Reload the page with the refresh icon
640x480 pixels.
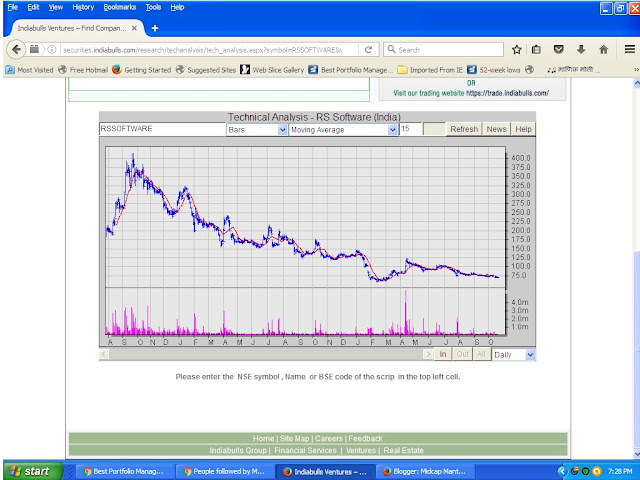point(368,50)
